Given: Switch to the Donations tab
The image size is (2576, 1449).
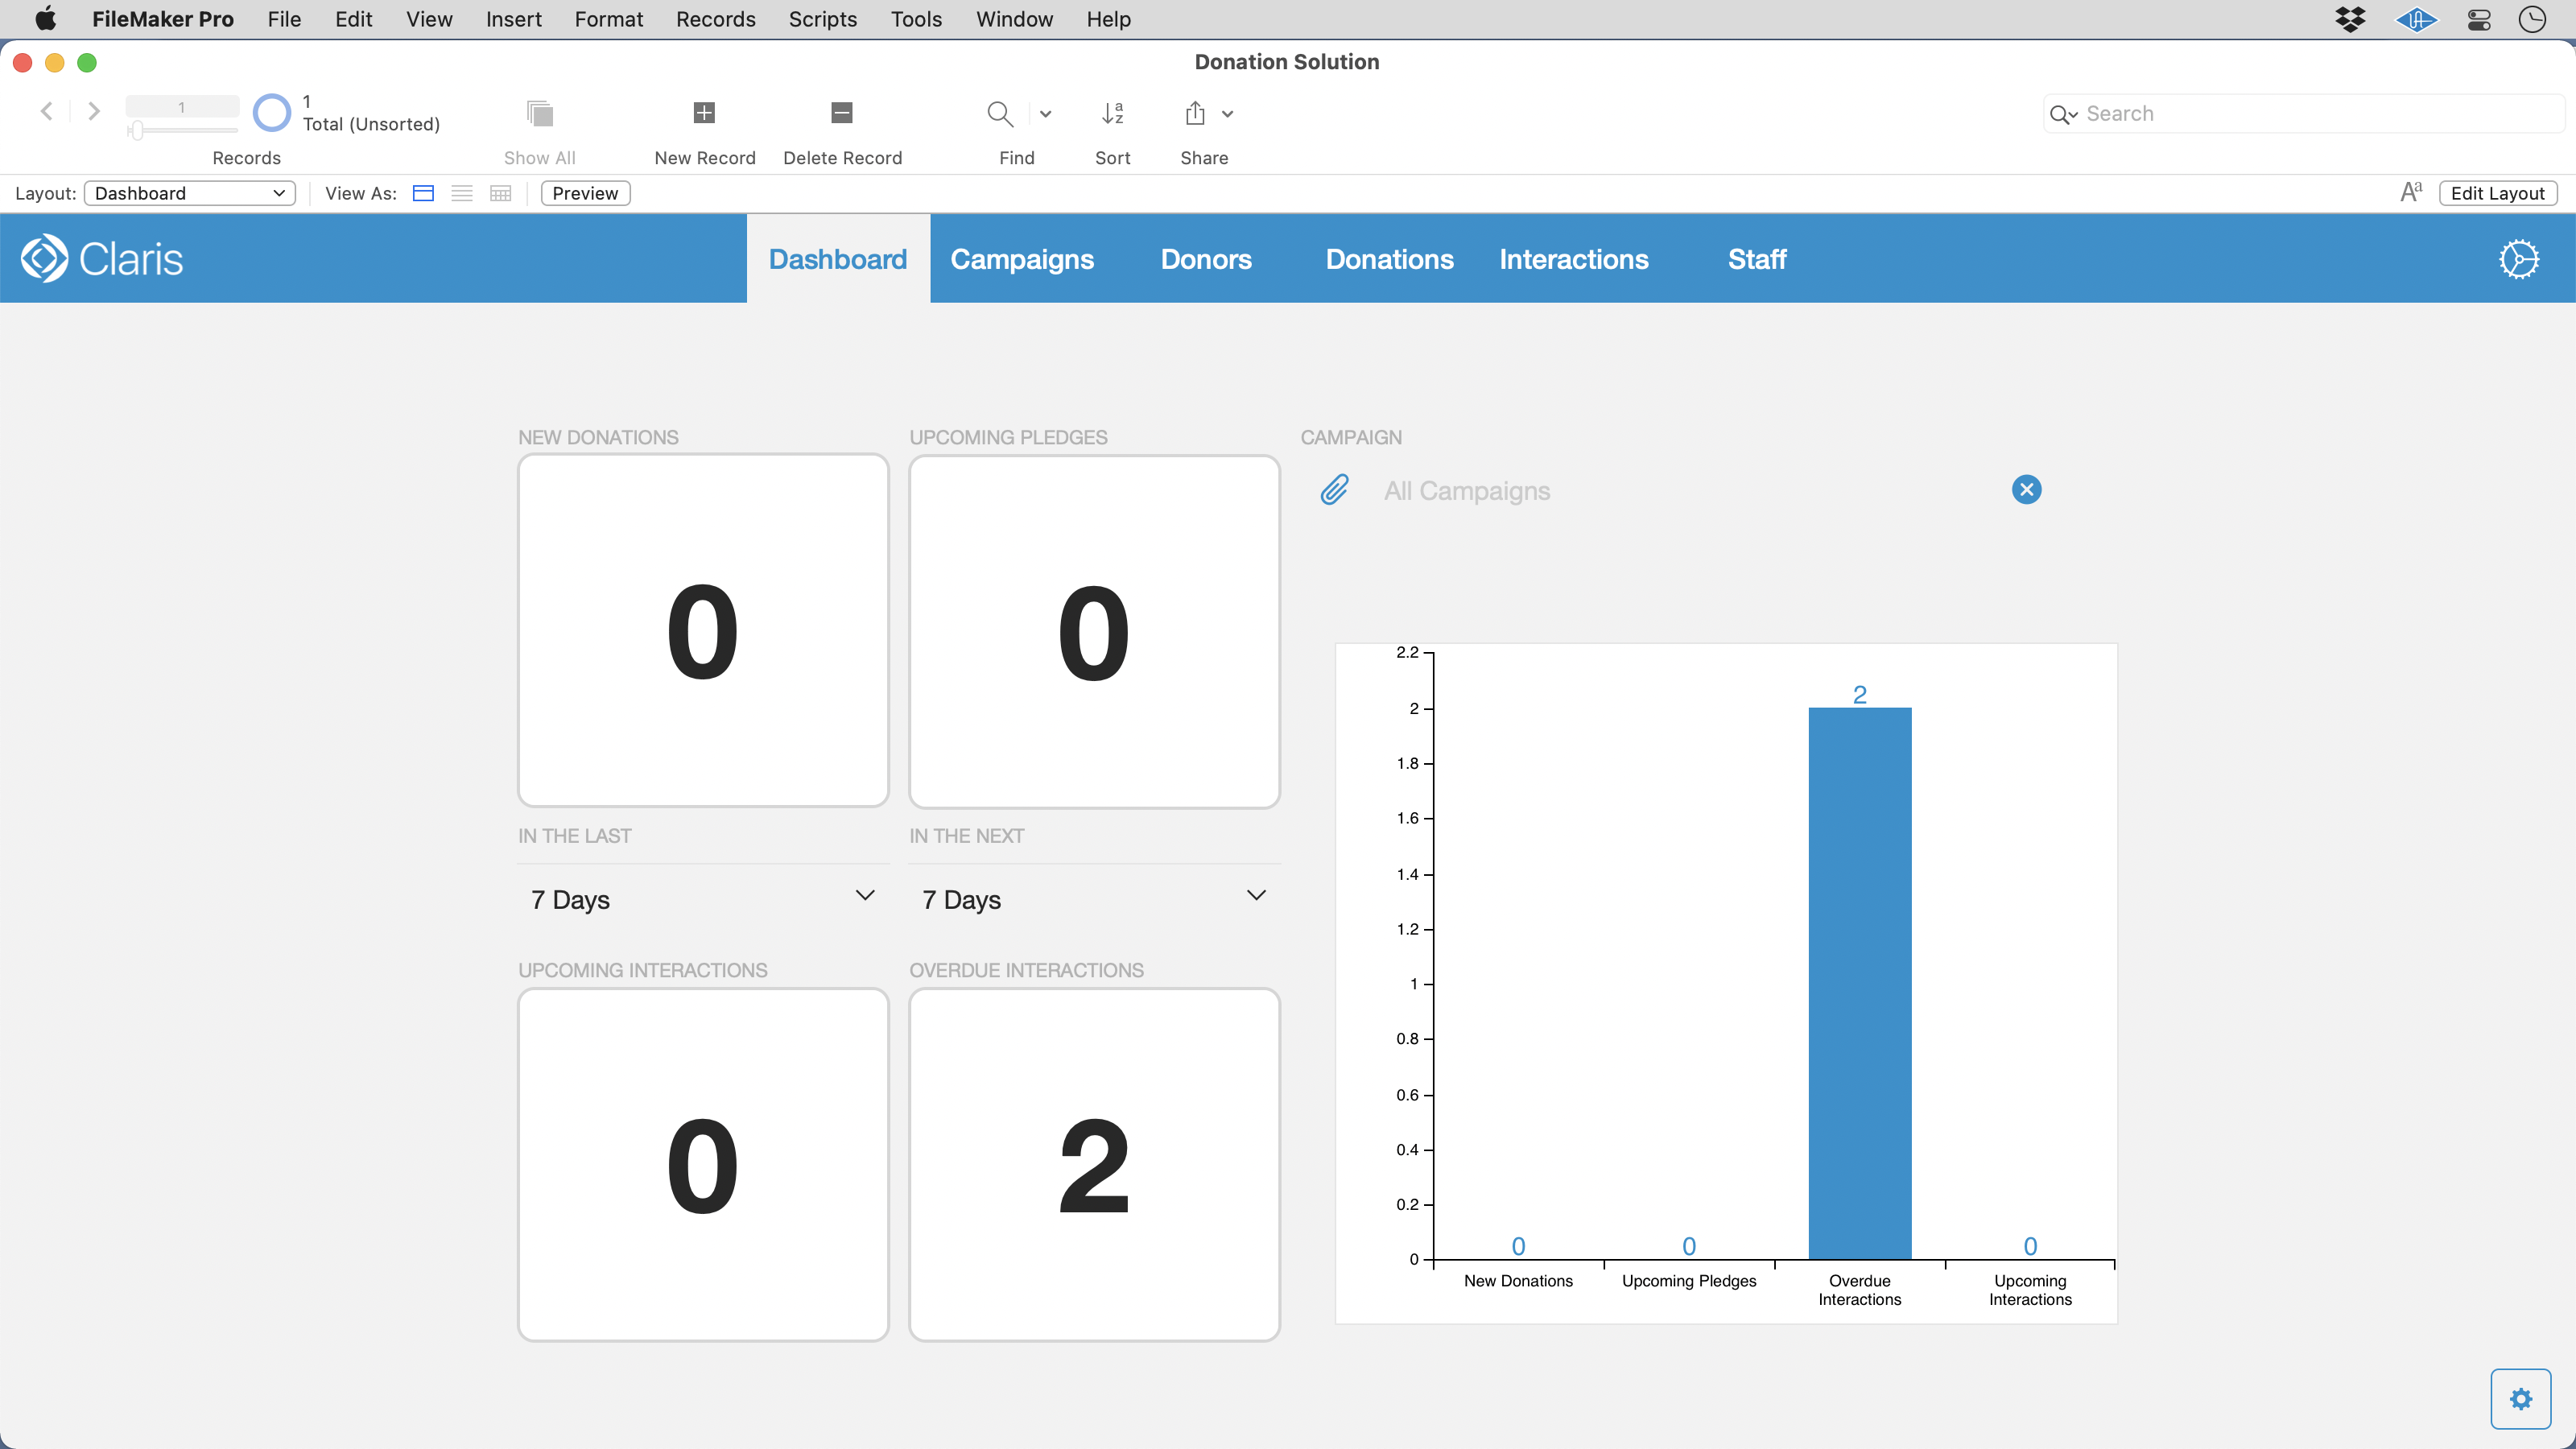Looking at the screenshot, I should pyautogui.click(x=1390, y=259).
